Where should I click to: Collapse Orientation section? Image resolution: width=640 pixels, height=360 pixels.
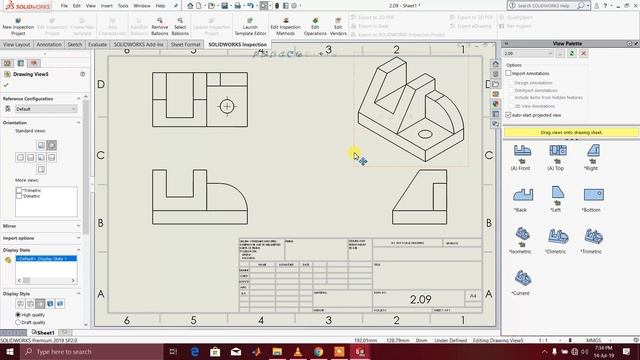point(78,122)
